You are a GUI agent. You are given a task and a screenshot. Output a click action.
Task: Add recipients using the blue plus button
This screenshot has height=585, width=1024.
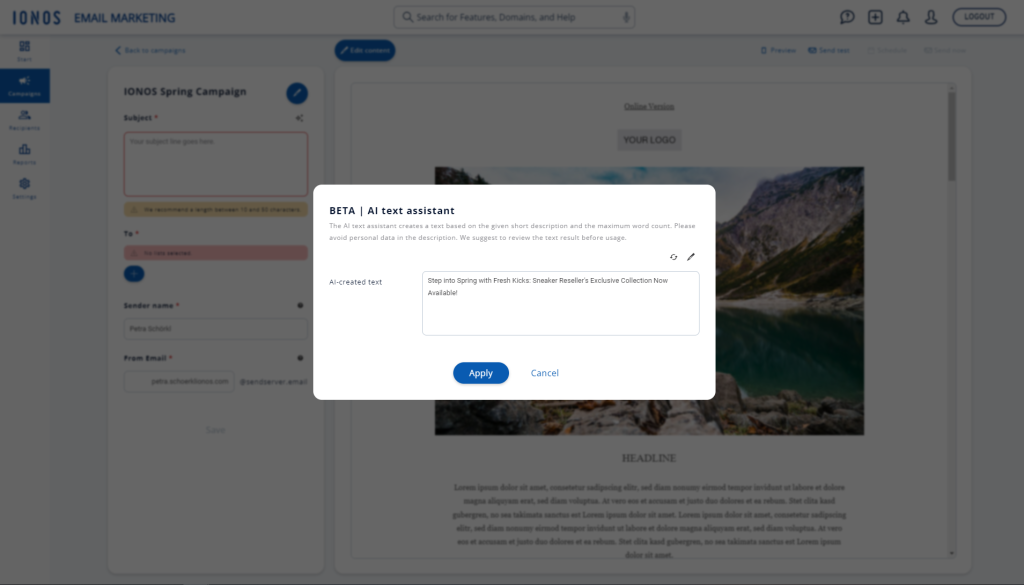click(133, 274)
